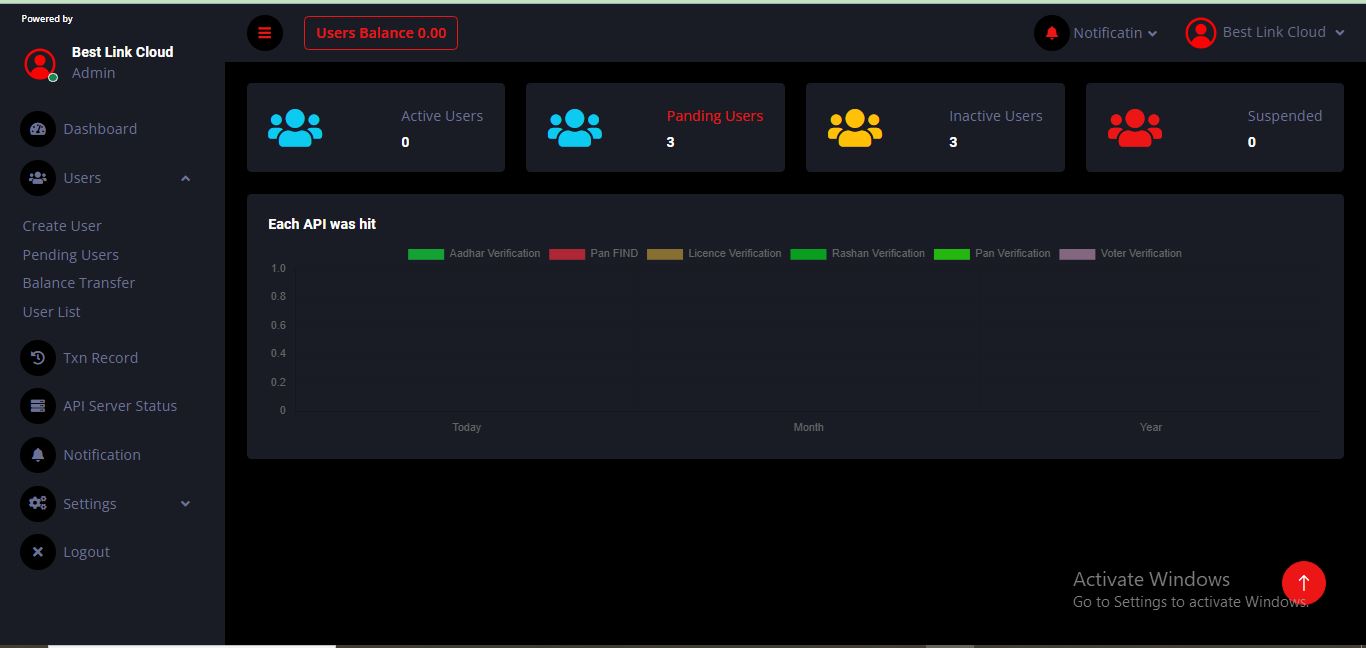This screenshot has width=1366, height=648.
Task: Toggle Voter Verification legend series
Action: pos(1120,254)
